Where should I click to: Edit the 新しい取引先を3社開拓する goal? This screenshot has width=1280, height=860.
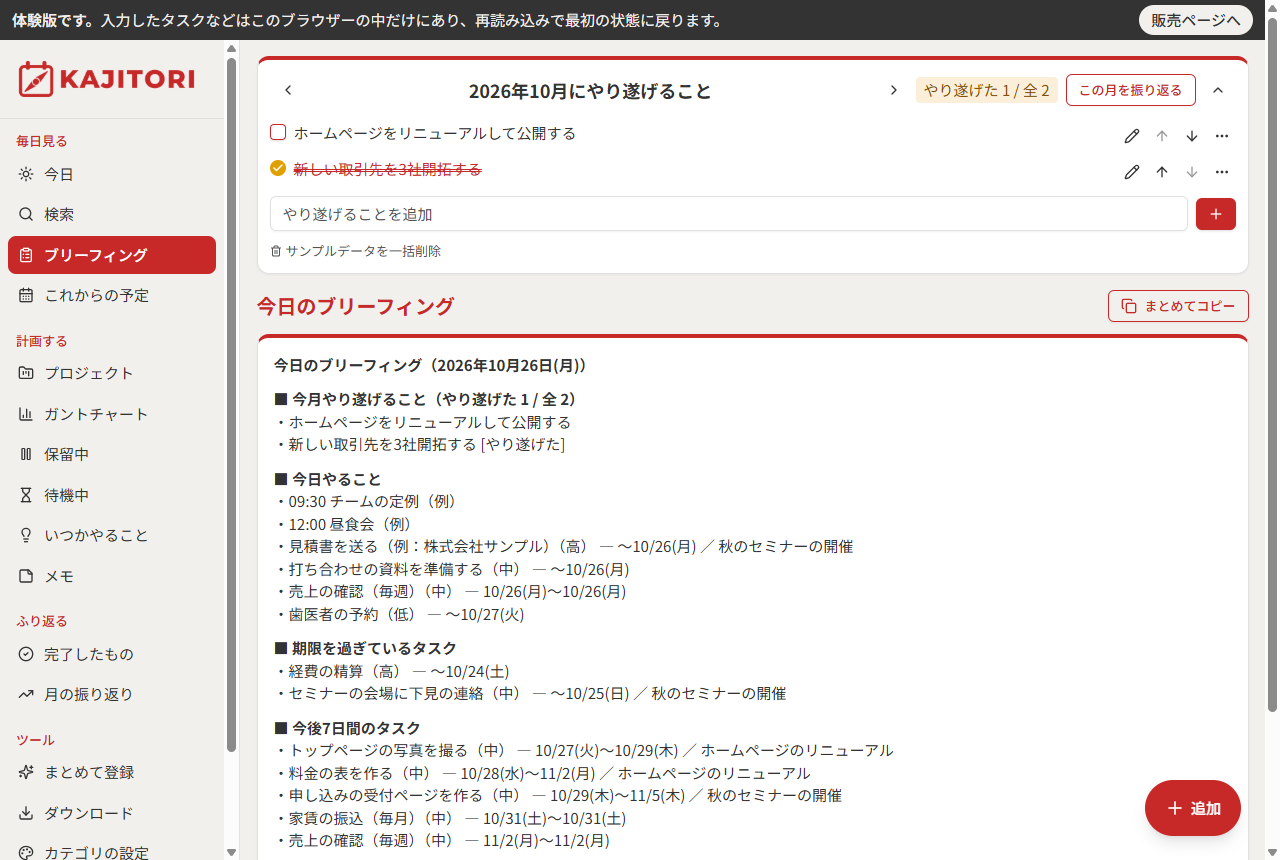pyautogui.click(x=1132, y=172)
